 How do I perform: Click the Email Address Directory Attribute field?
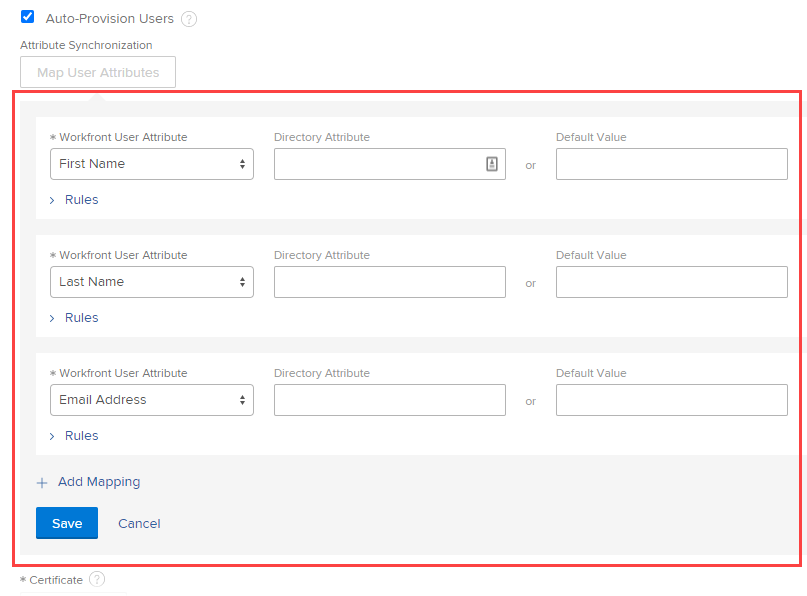coord(390,400)
